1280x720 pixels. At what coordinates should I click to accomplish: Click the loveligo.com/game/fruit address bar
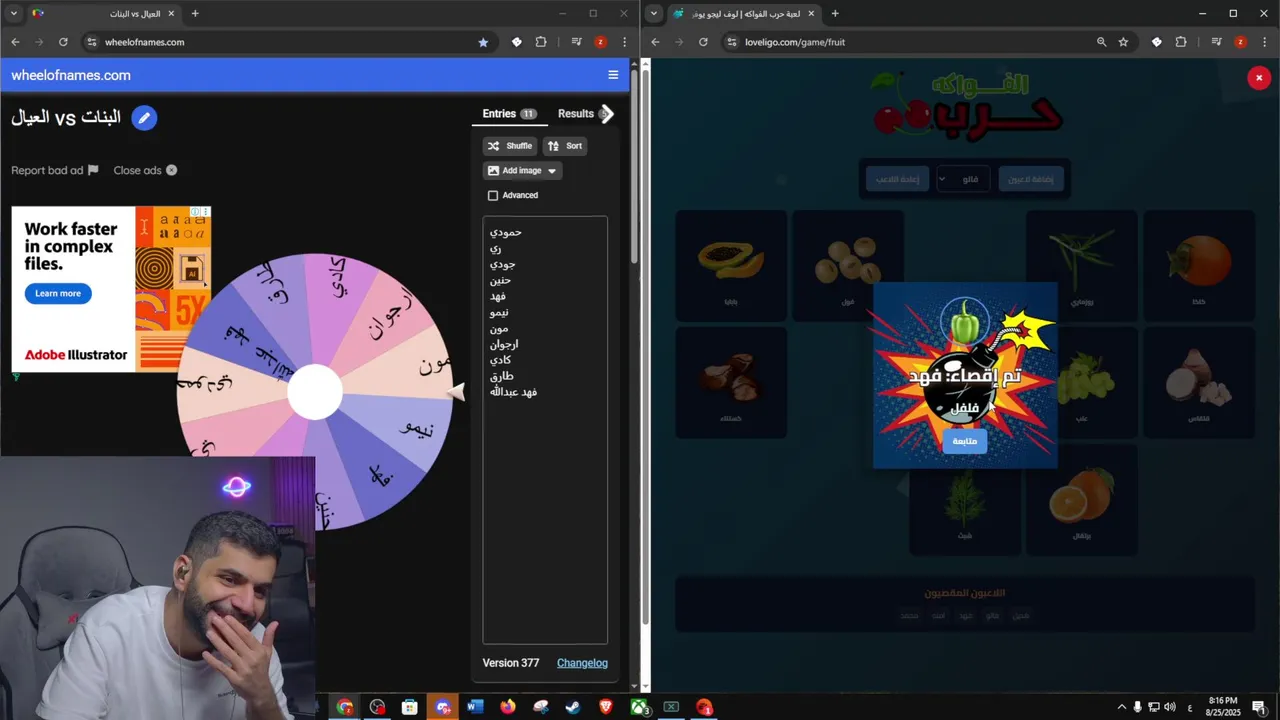[x=920, y=42]
